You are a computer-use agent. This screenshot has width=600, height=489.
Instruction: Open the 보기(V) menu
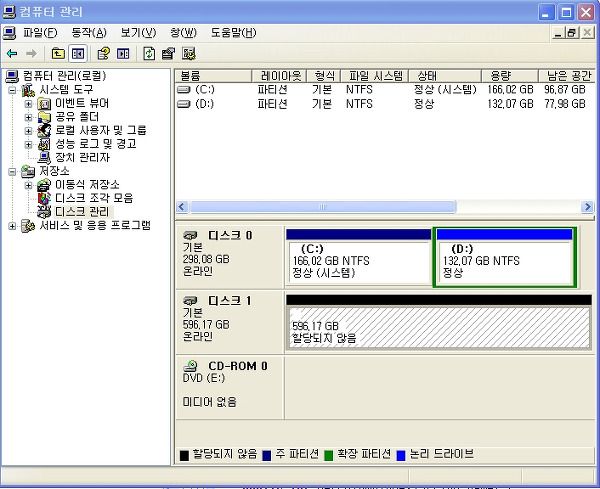click(139, 33)
